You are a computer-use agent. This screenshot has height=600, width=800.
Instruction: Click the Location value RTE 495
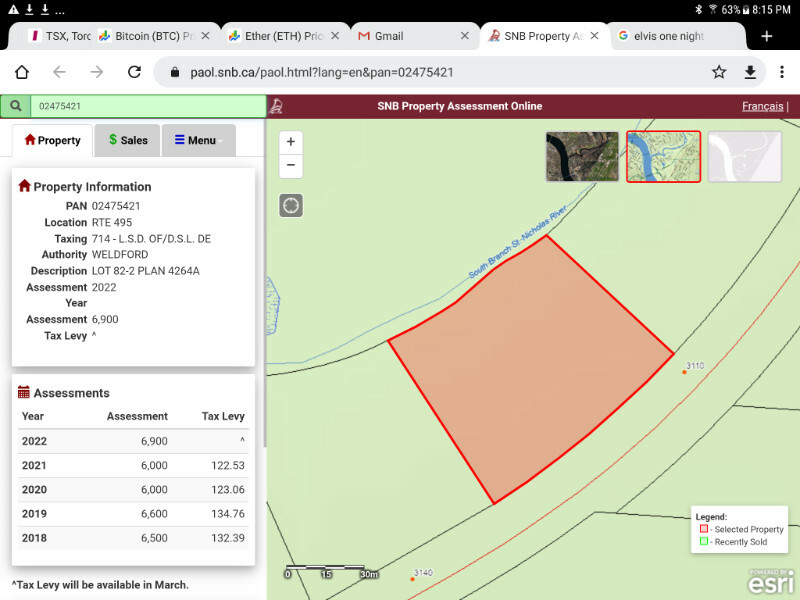(x=112, y=222)
